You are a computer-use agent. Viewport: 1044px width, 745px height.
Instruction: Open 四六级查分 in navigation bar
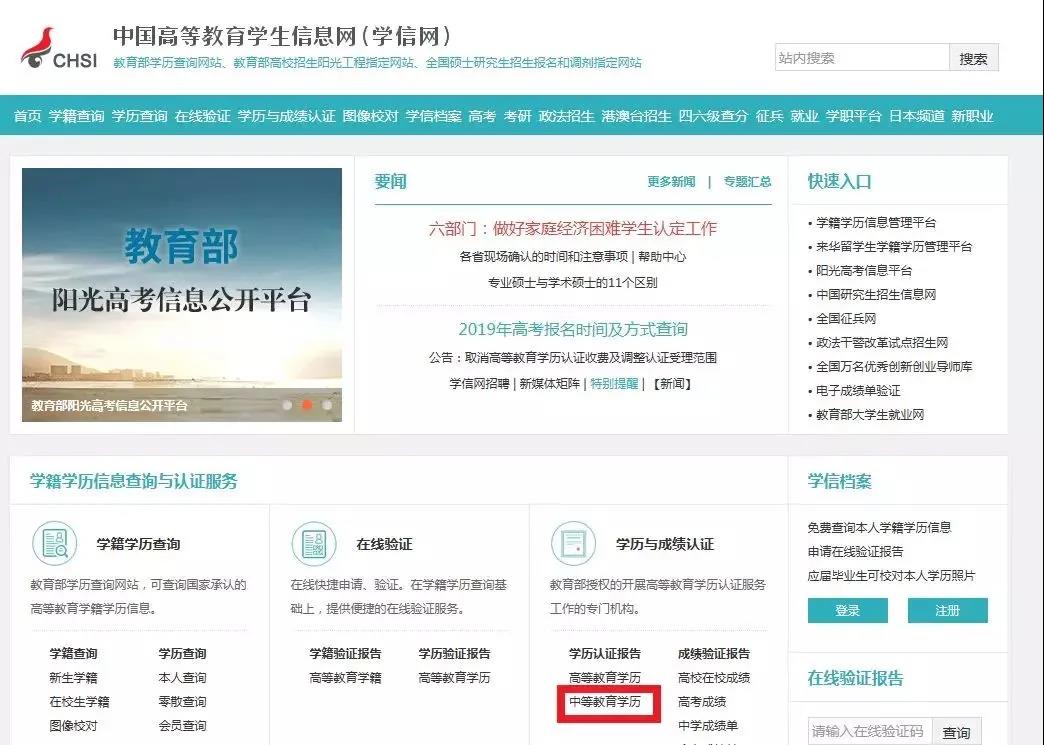(x=713, y=116)
